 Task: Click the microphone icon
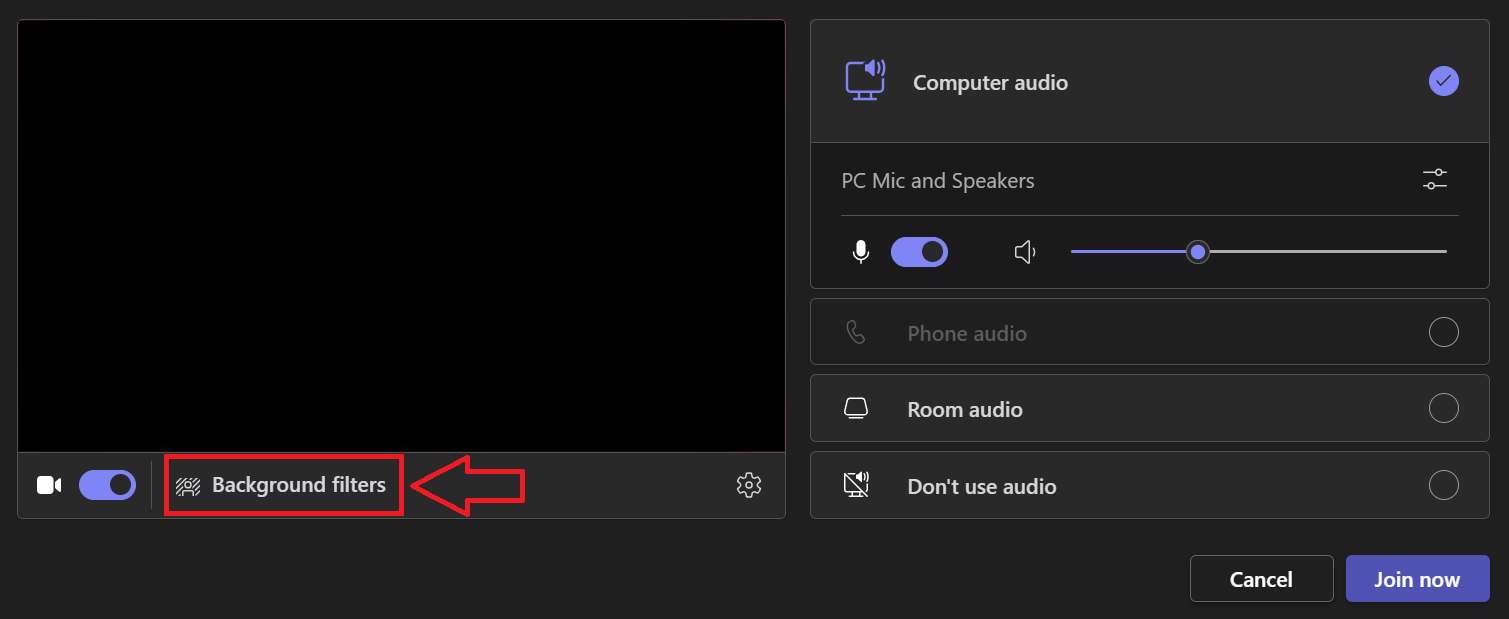(x=860, y=252)
